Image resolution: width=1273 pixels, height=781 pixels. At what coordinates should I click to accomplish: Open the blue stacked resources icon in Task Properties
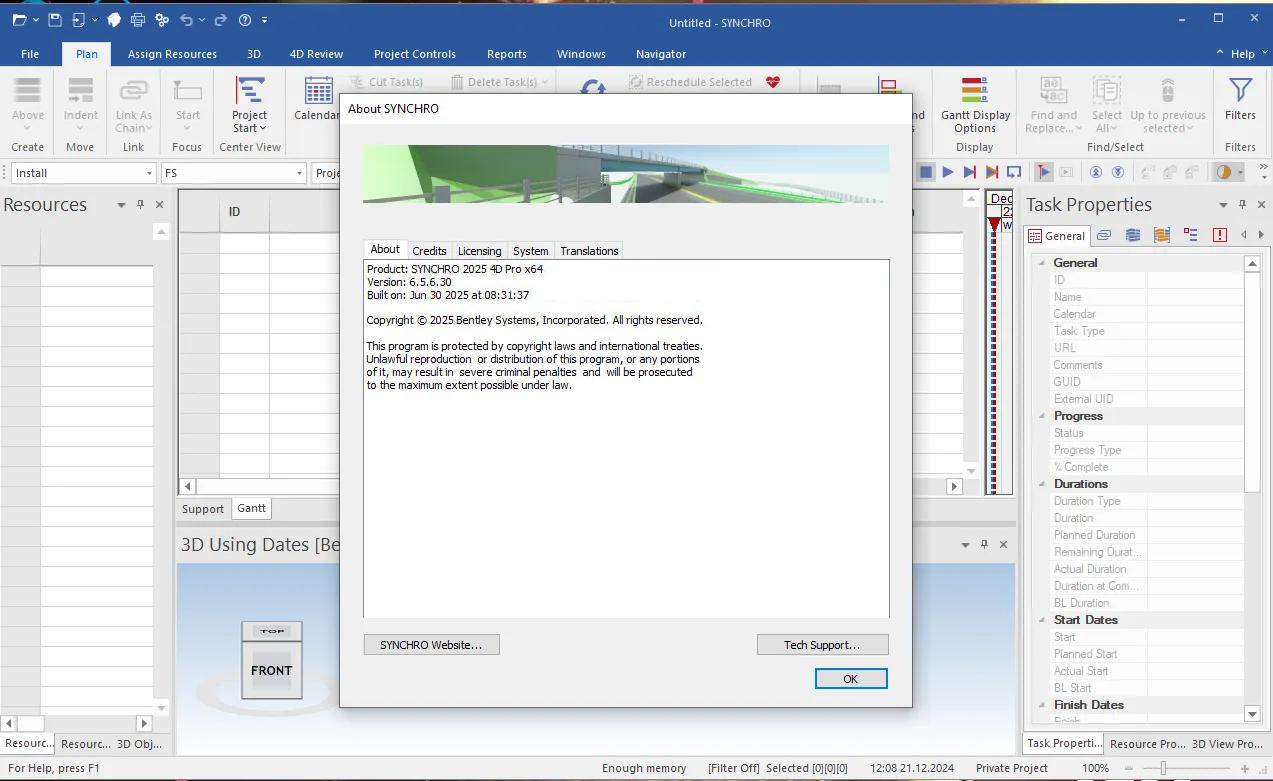click(x=1132, y=235)
